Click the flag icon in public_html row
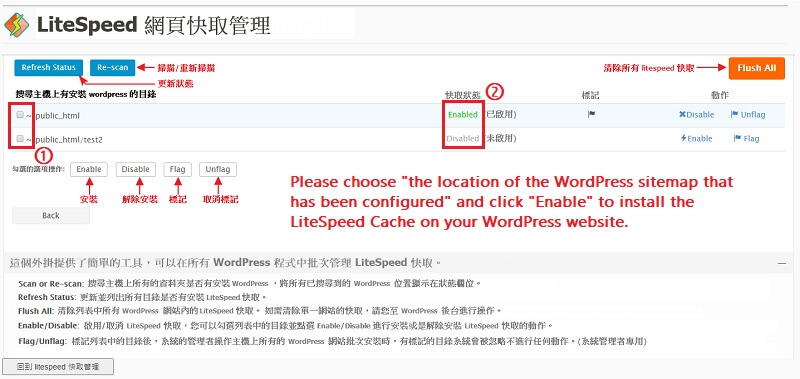This screenshot has height=379, width=800. click(x=591, y=114)
